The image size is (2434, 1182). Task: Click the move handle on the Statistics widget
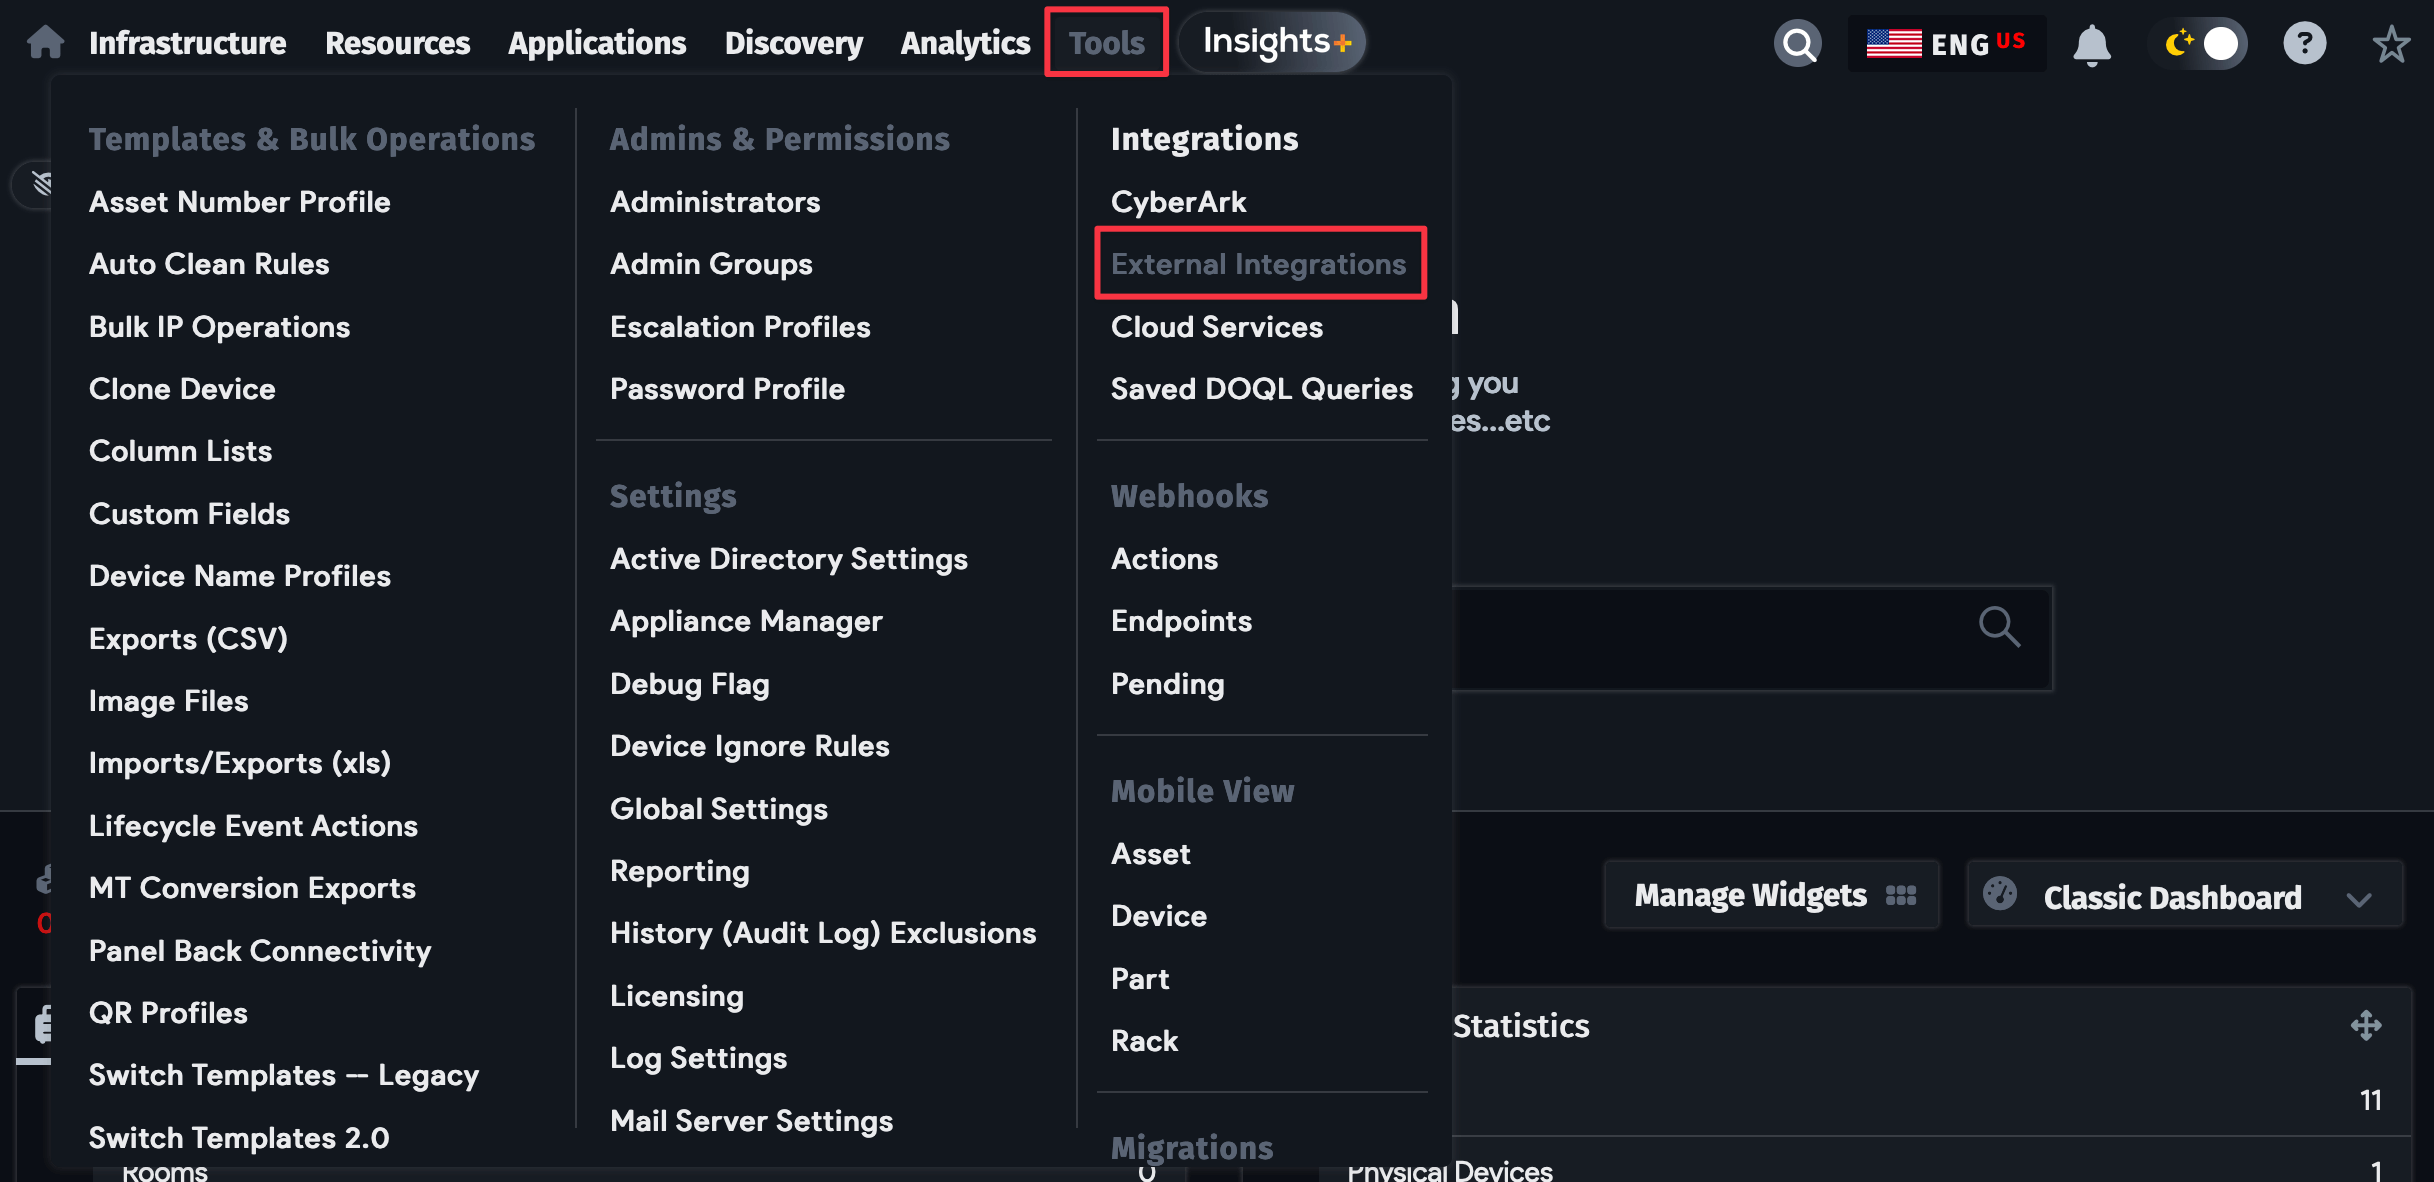(2368, 1025)
